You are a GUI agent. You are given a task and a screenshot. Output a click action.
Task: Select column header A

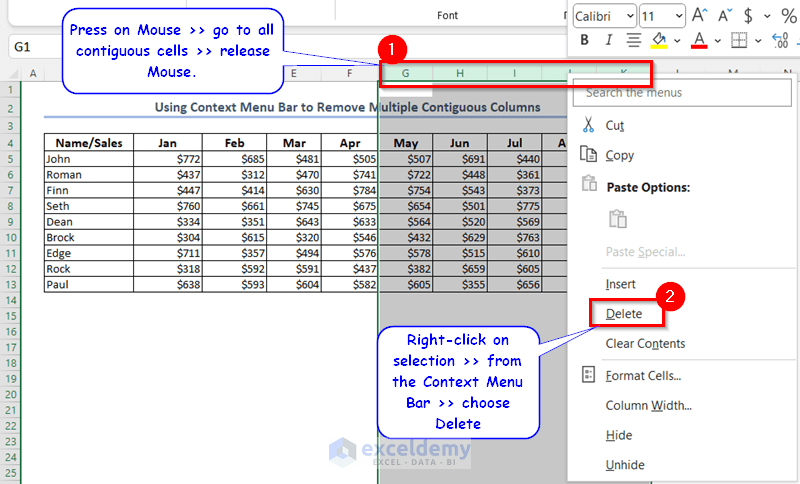(x=33, y=73)
